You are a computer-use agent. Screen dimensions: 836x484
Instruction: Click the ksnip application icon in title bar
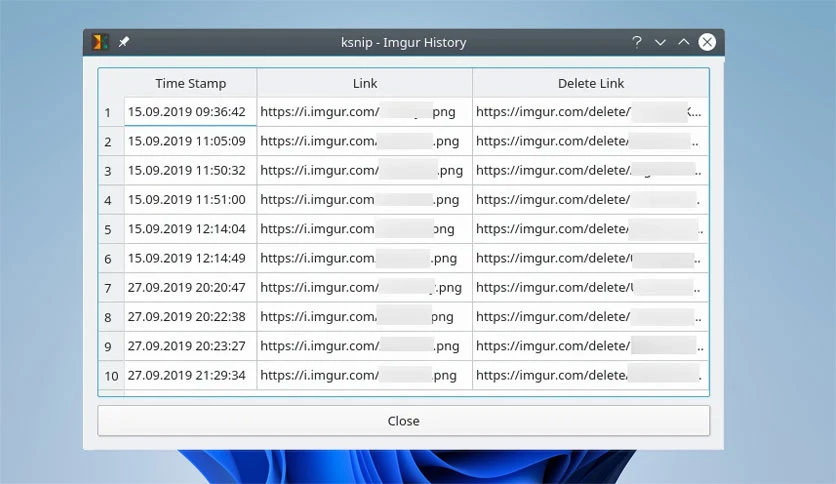(x=100, y=42)
